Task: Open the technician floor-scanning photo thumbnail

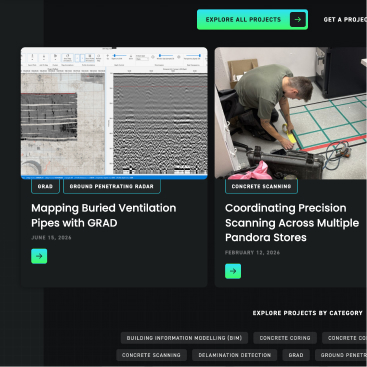Action: point(291,113)
